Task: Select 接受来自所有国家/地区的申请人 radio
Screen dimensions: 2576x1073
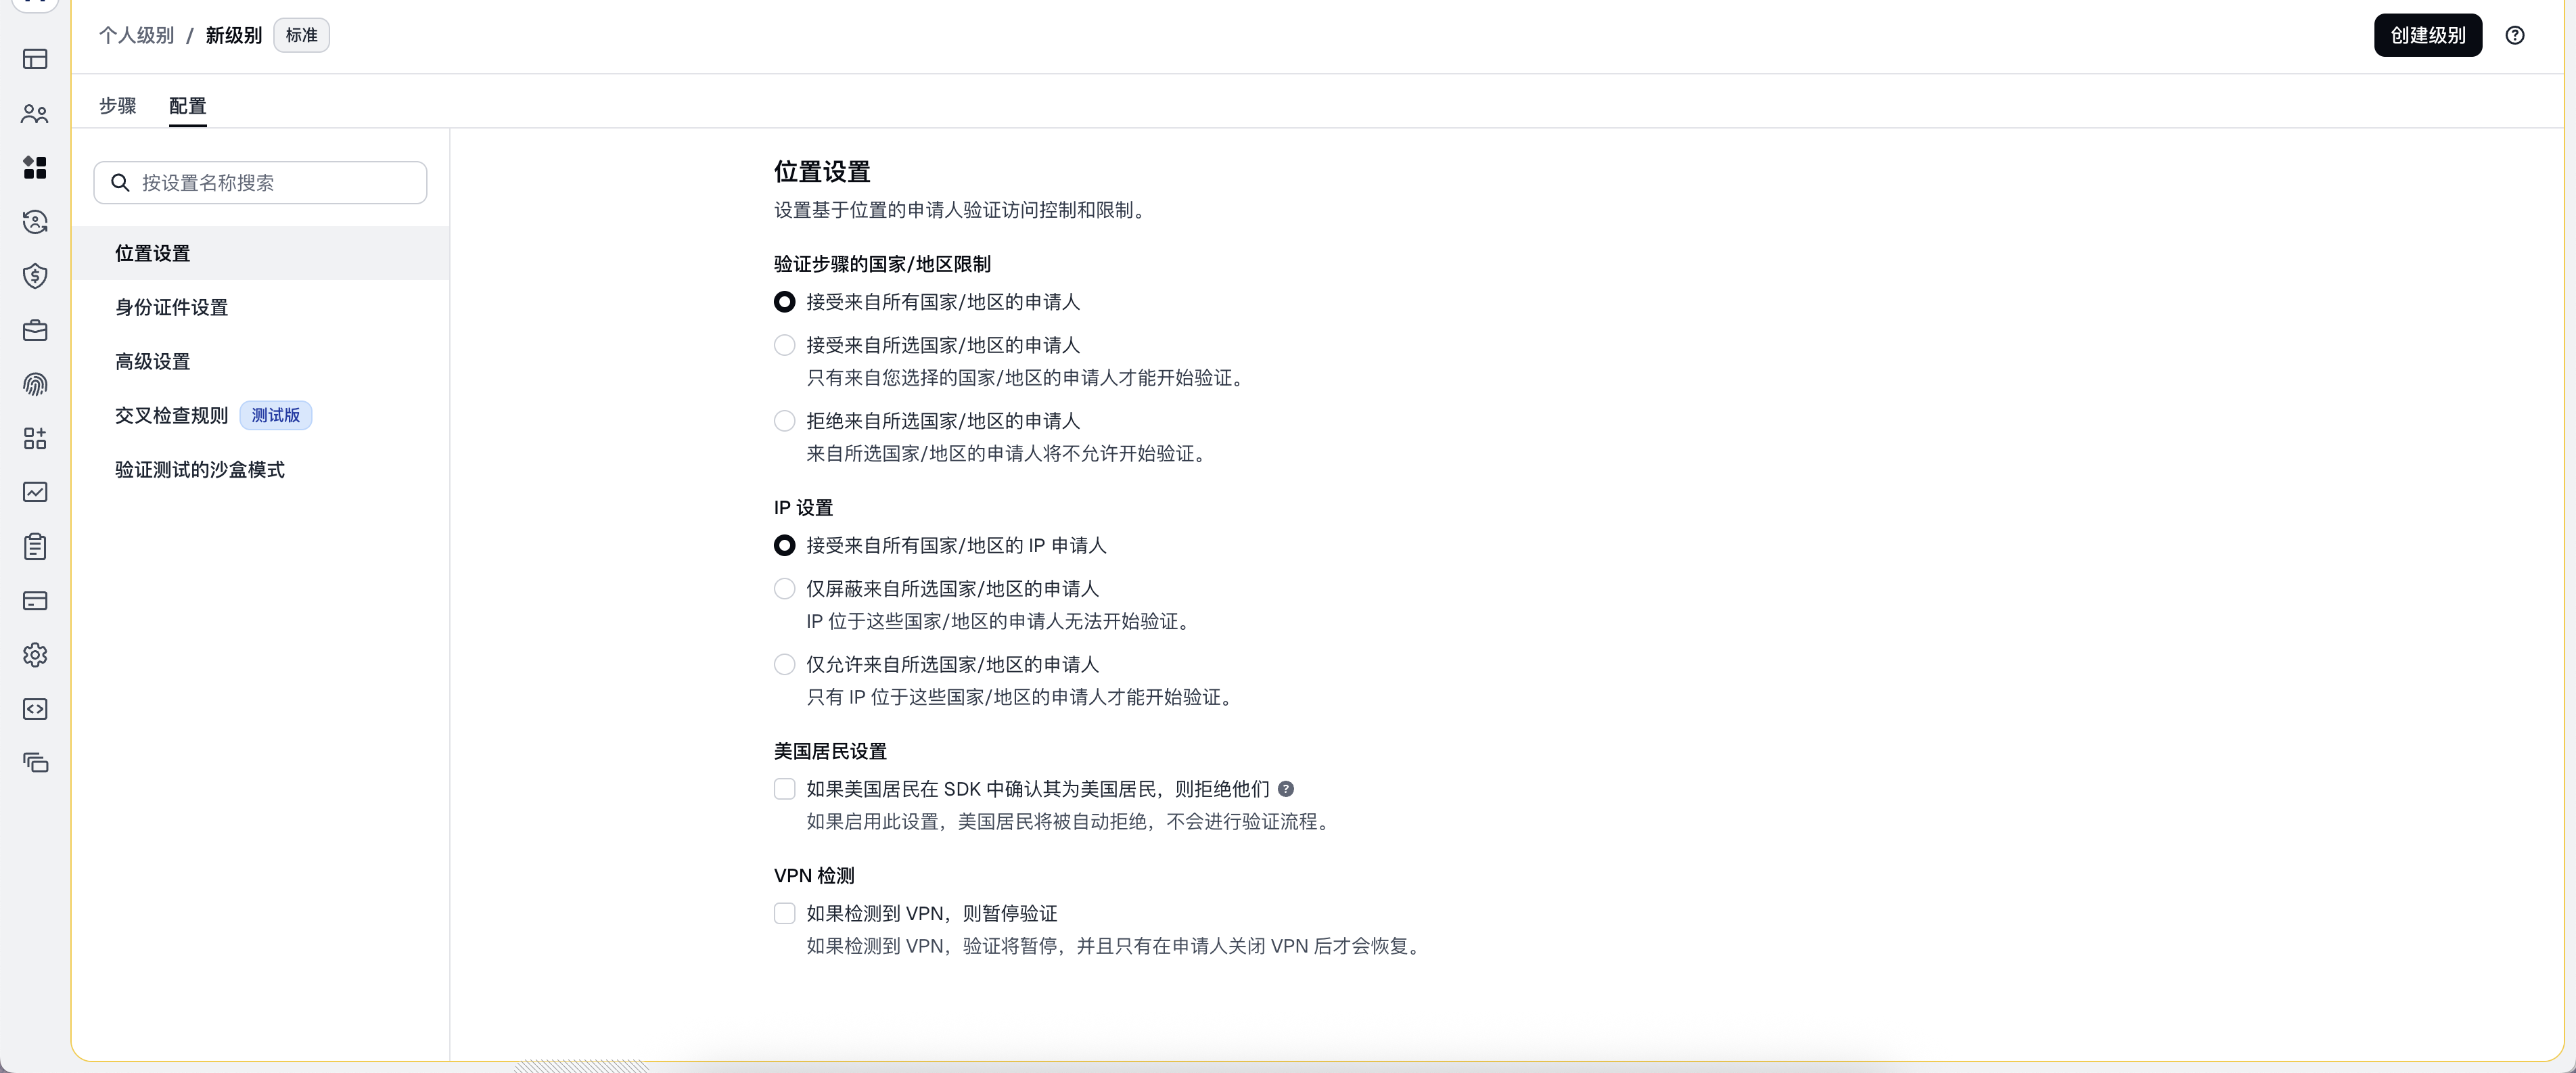Action: click(x=785, y=302)
